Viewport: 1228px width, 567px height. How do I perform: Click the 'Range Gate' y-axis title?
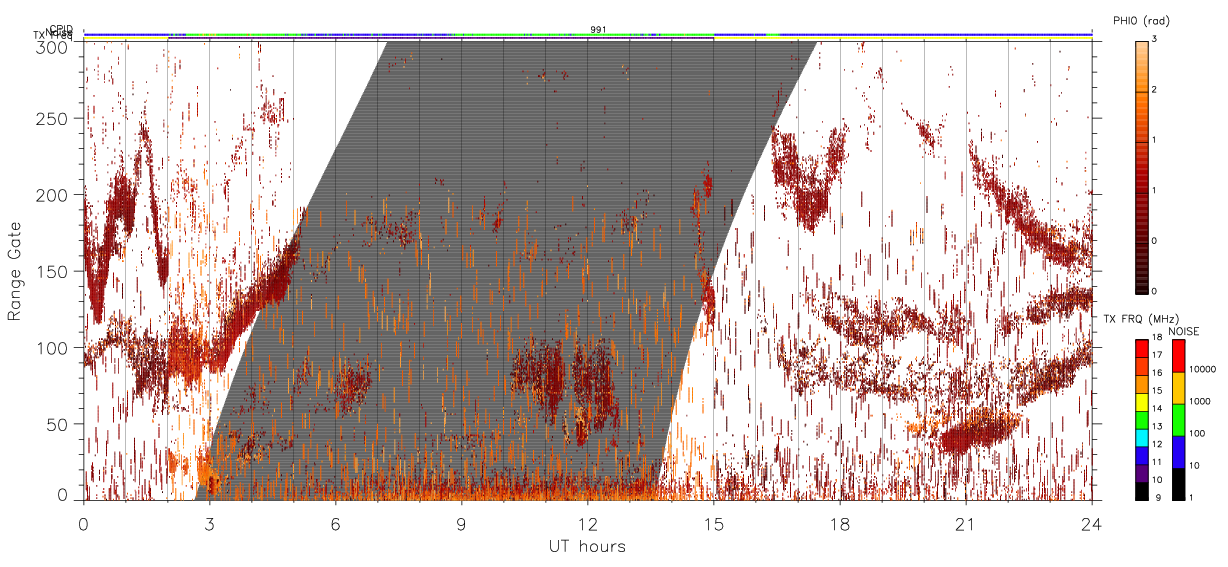(15, 271)
